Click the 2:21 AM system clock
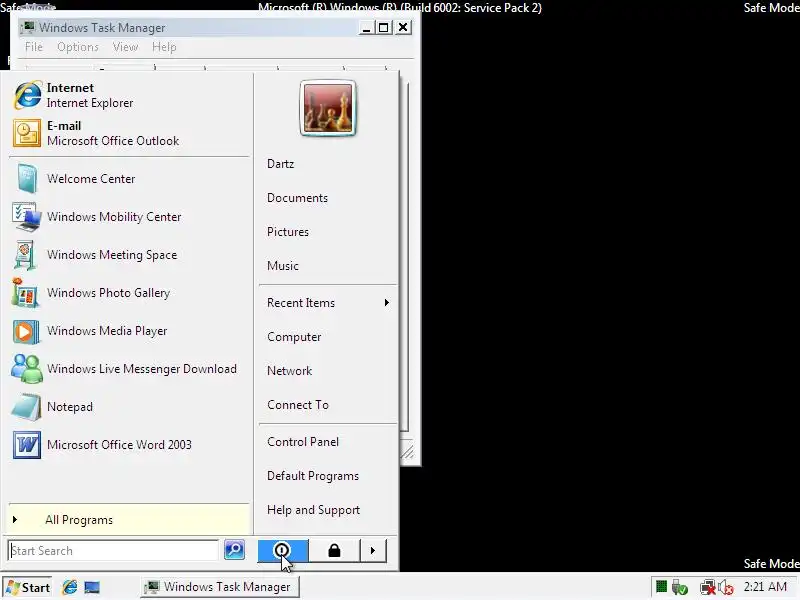The height and width of the screenshot is (600, 800). tap(765, 587)
